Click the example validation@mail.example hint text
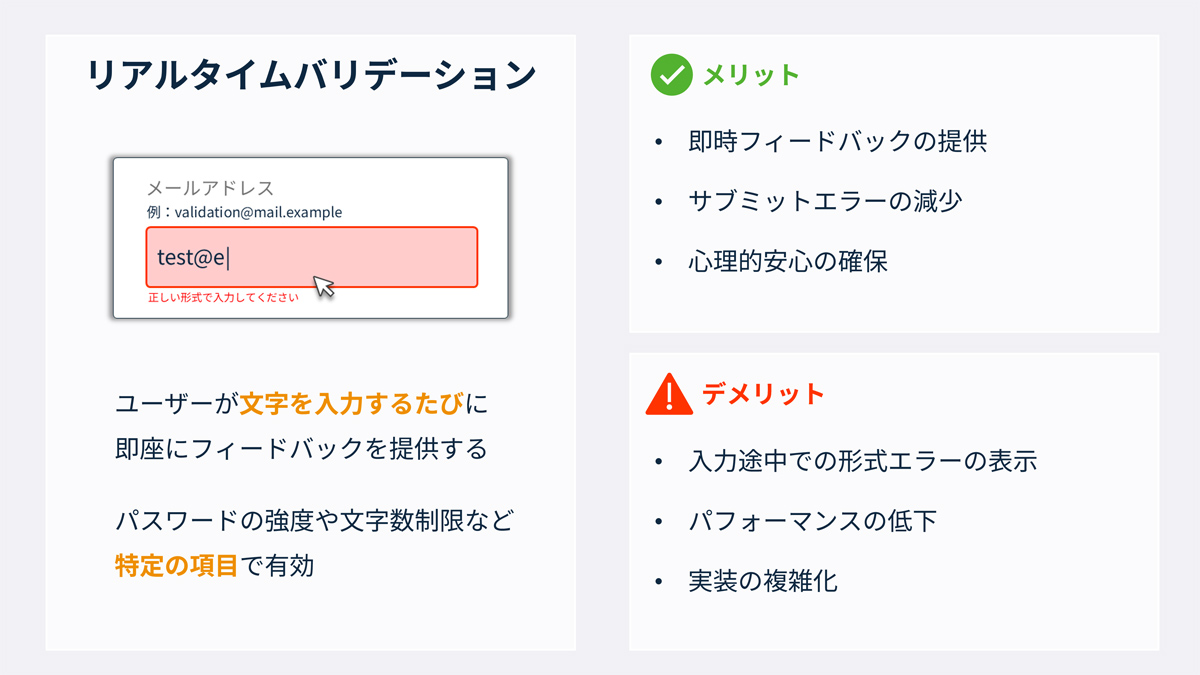This screenshot has height=675, width=1200. click(244, 212)
